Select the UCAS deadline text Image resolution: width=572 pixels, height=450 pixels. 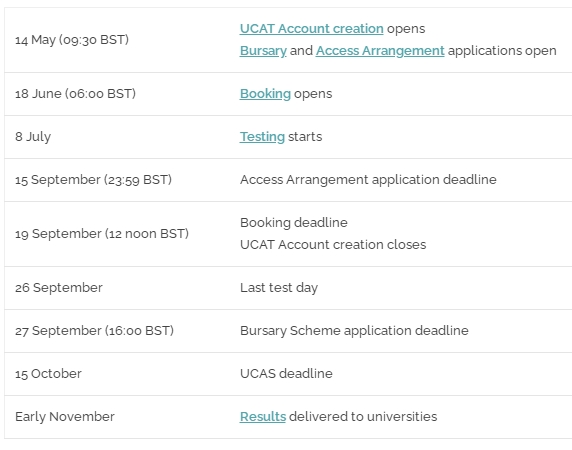(286, 374)
